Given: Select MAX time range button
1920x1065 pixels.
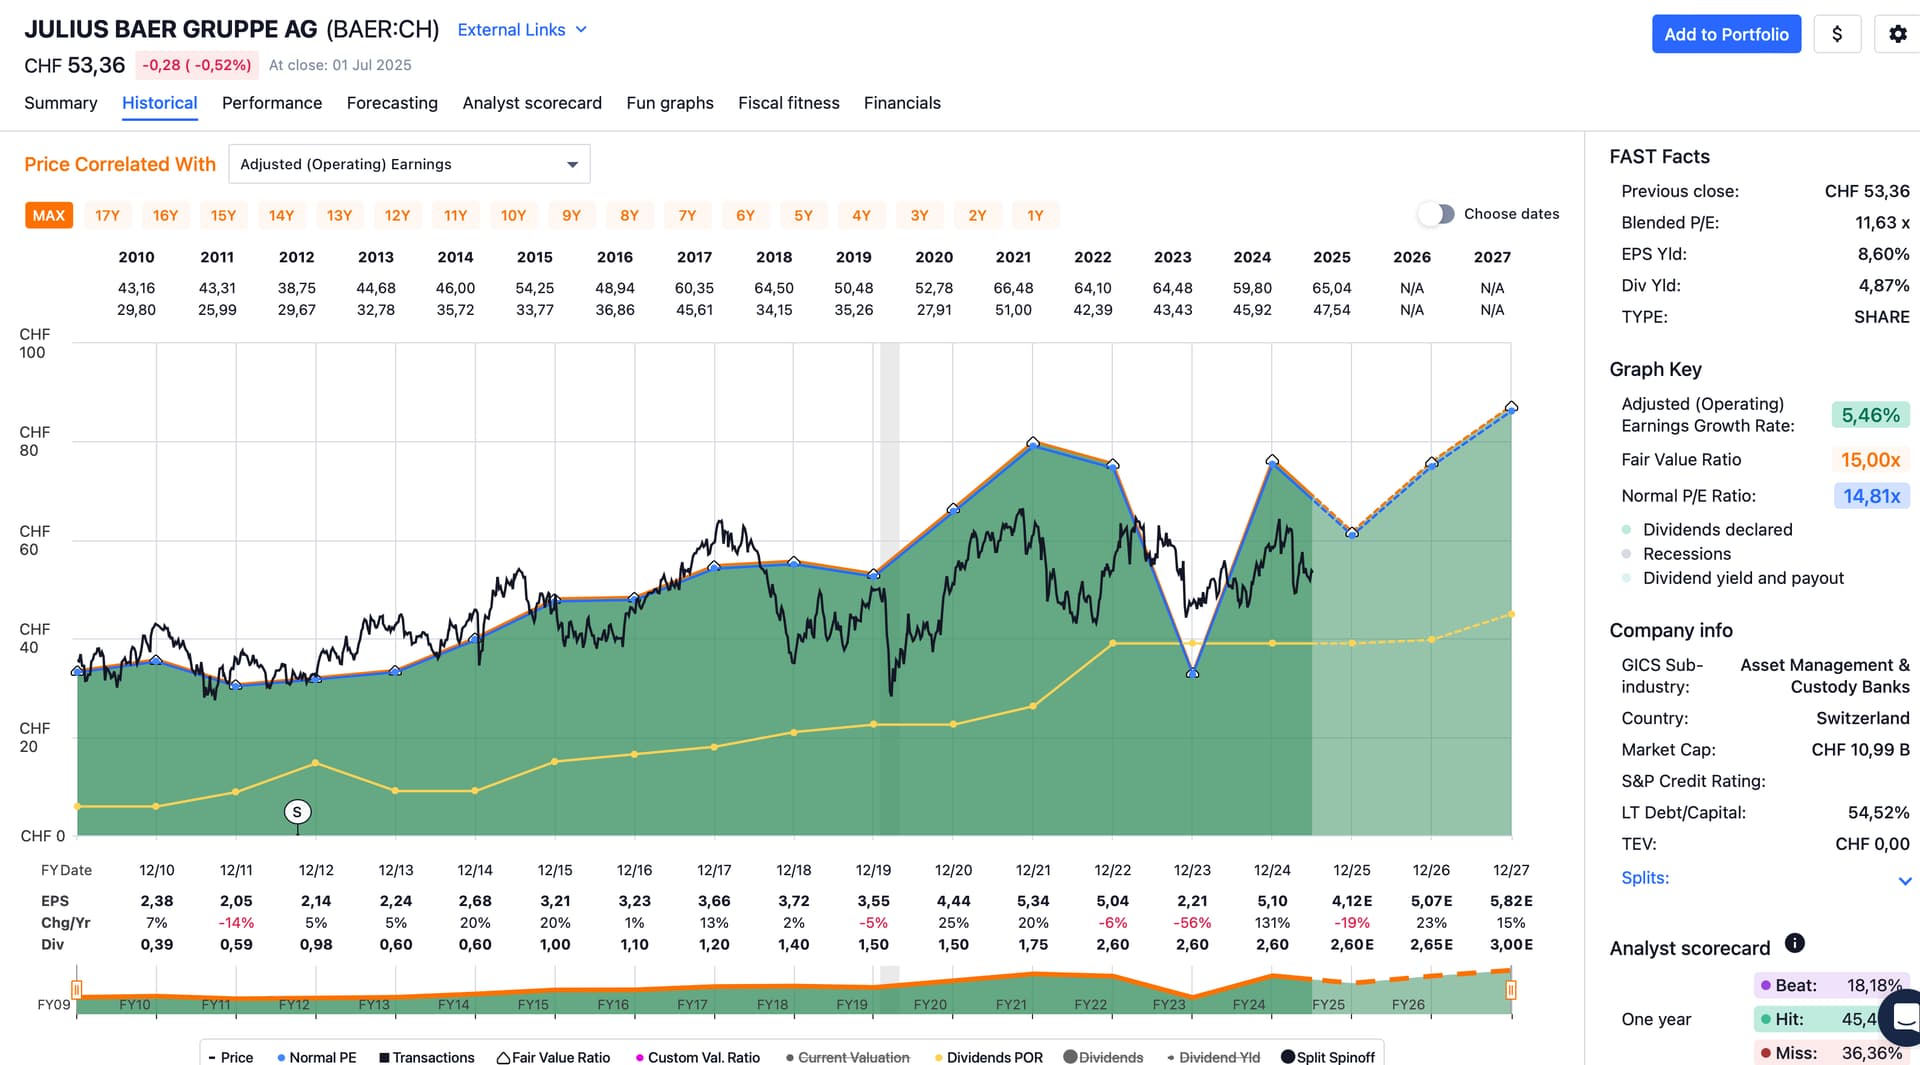Looking at the screenshot, I should click(49, 215).
